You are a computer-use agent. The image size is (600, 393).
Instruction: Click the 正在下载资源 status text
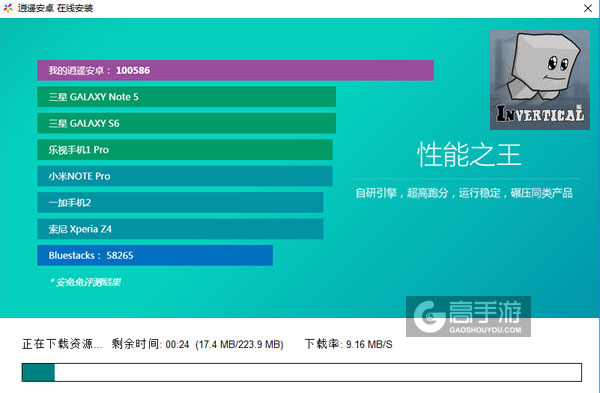[62, 344]
